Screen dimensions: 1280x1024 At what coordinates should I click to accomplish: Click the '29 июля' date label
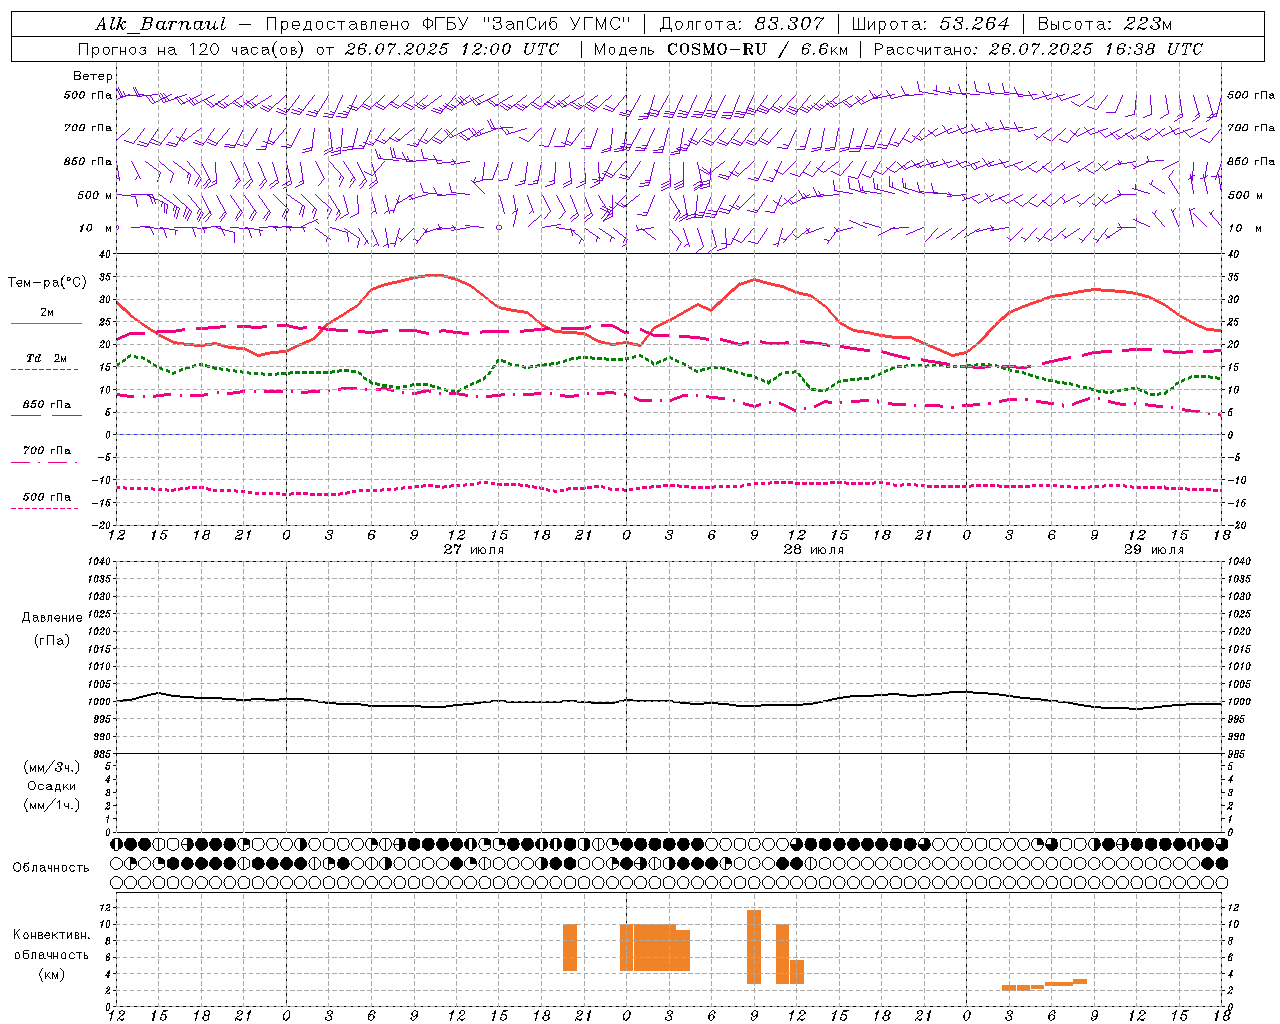click(x=1154, y=550)
